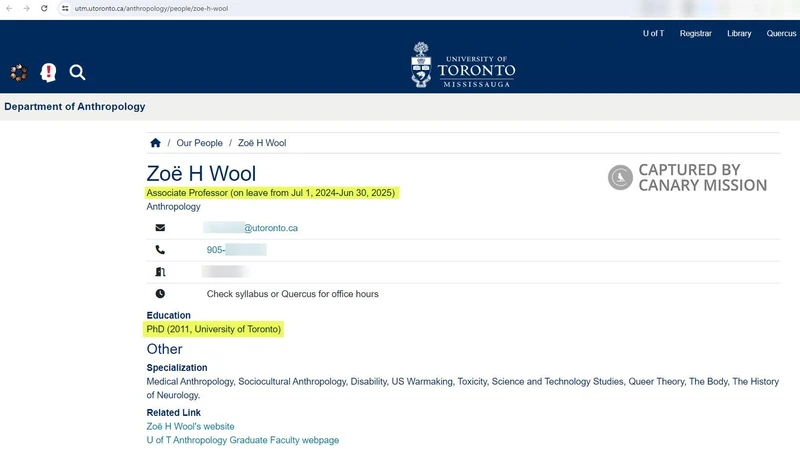Click the 905 phone number link
Image resolution: width=800 pixels, height=454 pixels.
tap(236, 249)
